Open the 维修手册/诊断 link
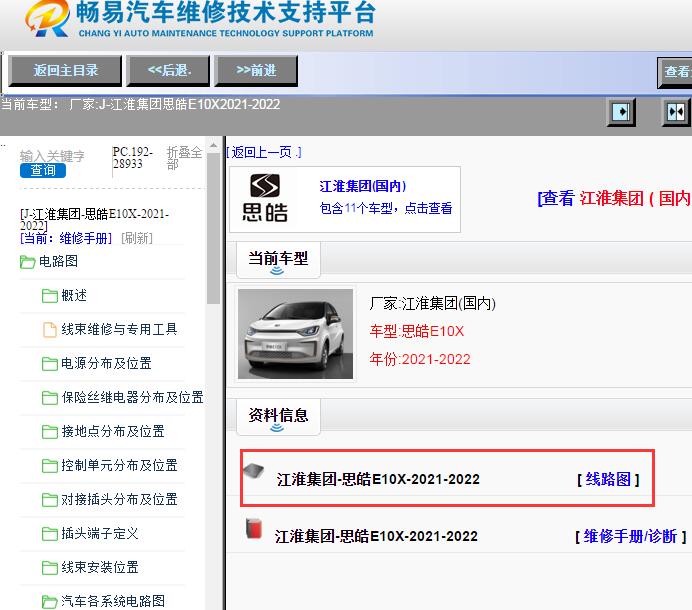 [x=630, y=536]
